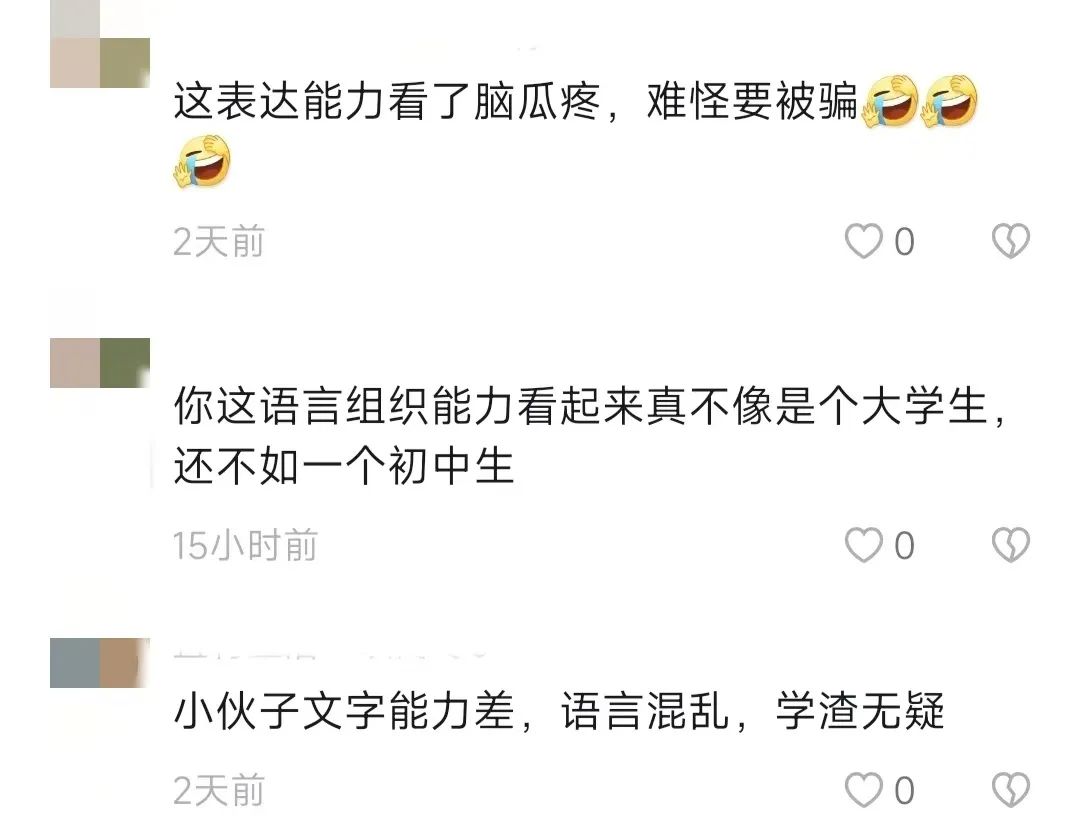Image resolution: width=1080 pixels, height=838 pixels.
Task: Click the 15小时前 timestamp
Action: tap(245, 545)
